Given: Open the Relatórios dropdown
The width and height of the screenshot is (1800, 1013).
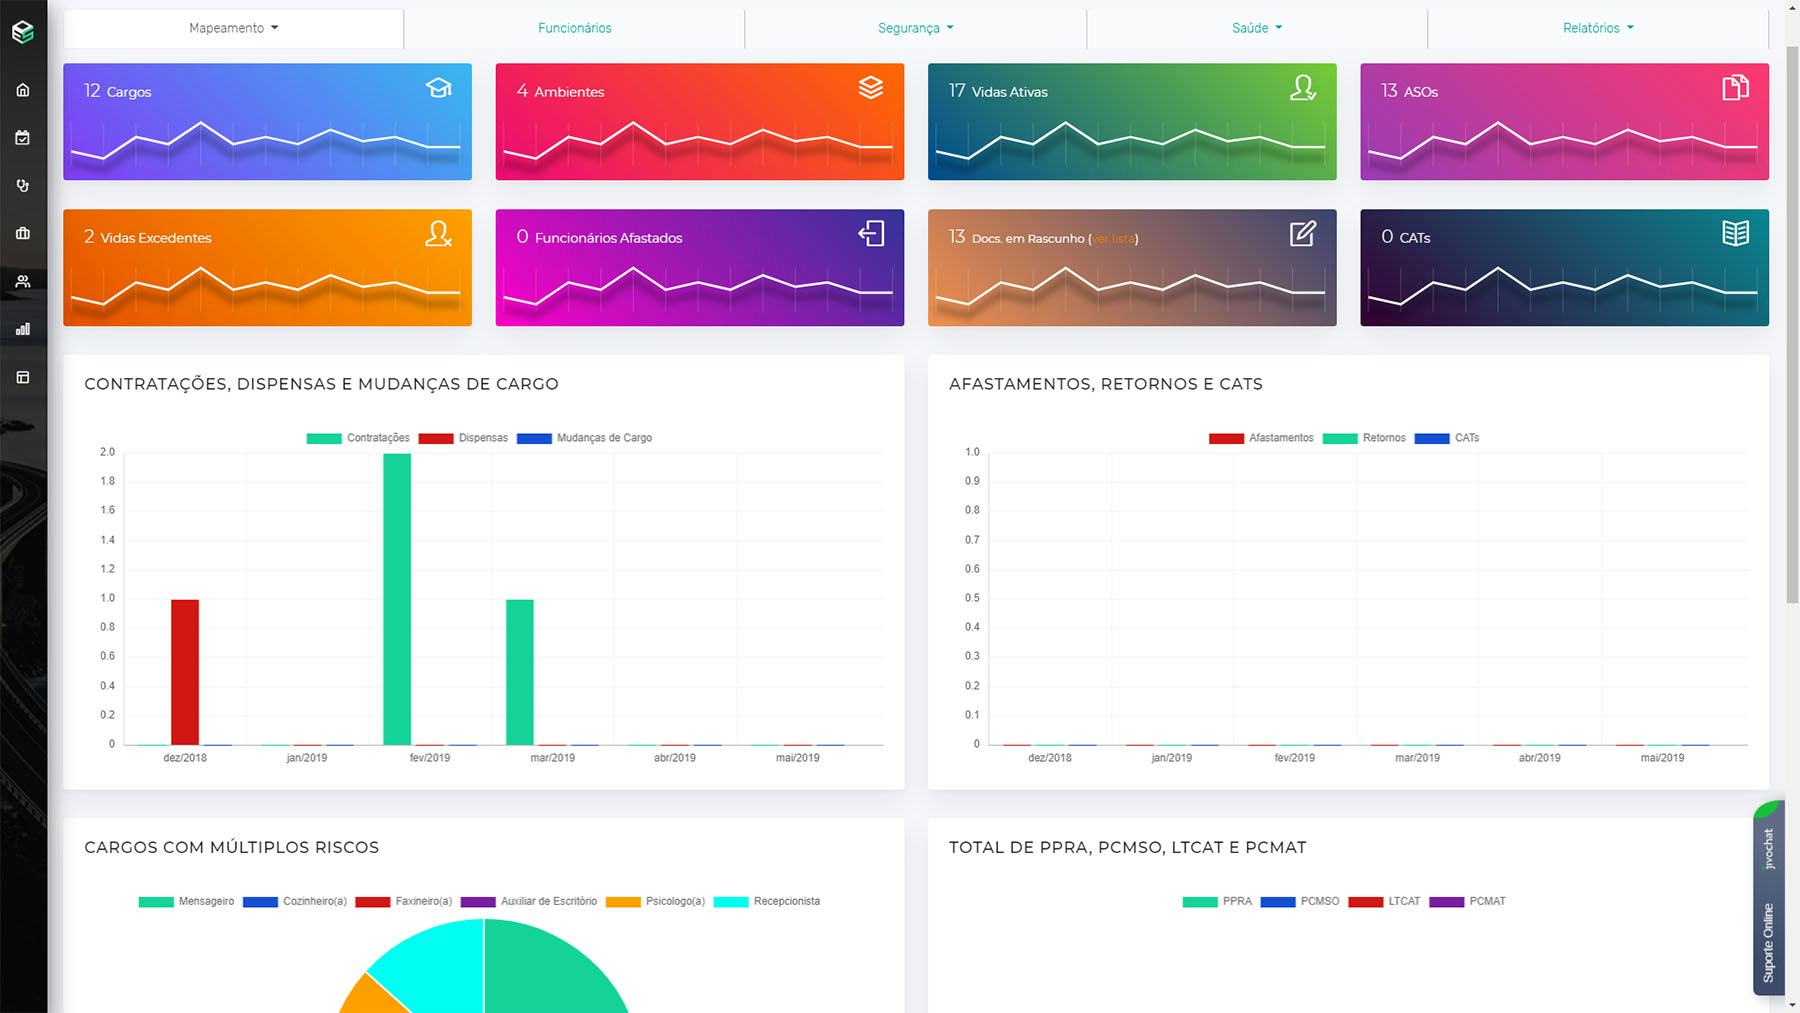Looking at the screenshot, I should (x=1598, y=27).
